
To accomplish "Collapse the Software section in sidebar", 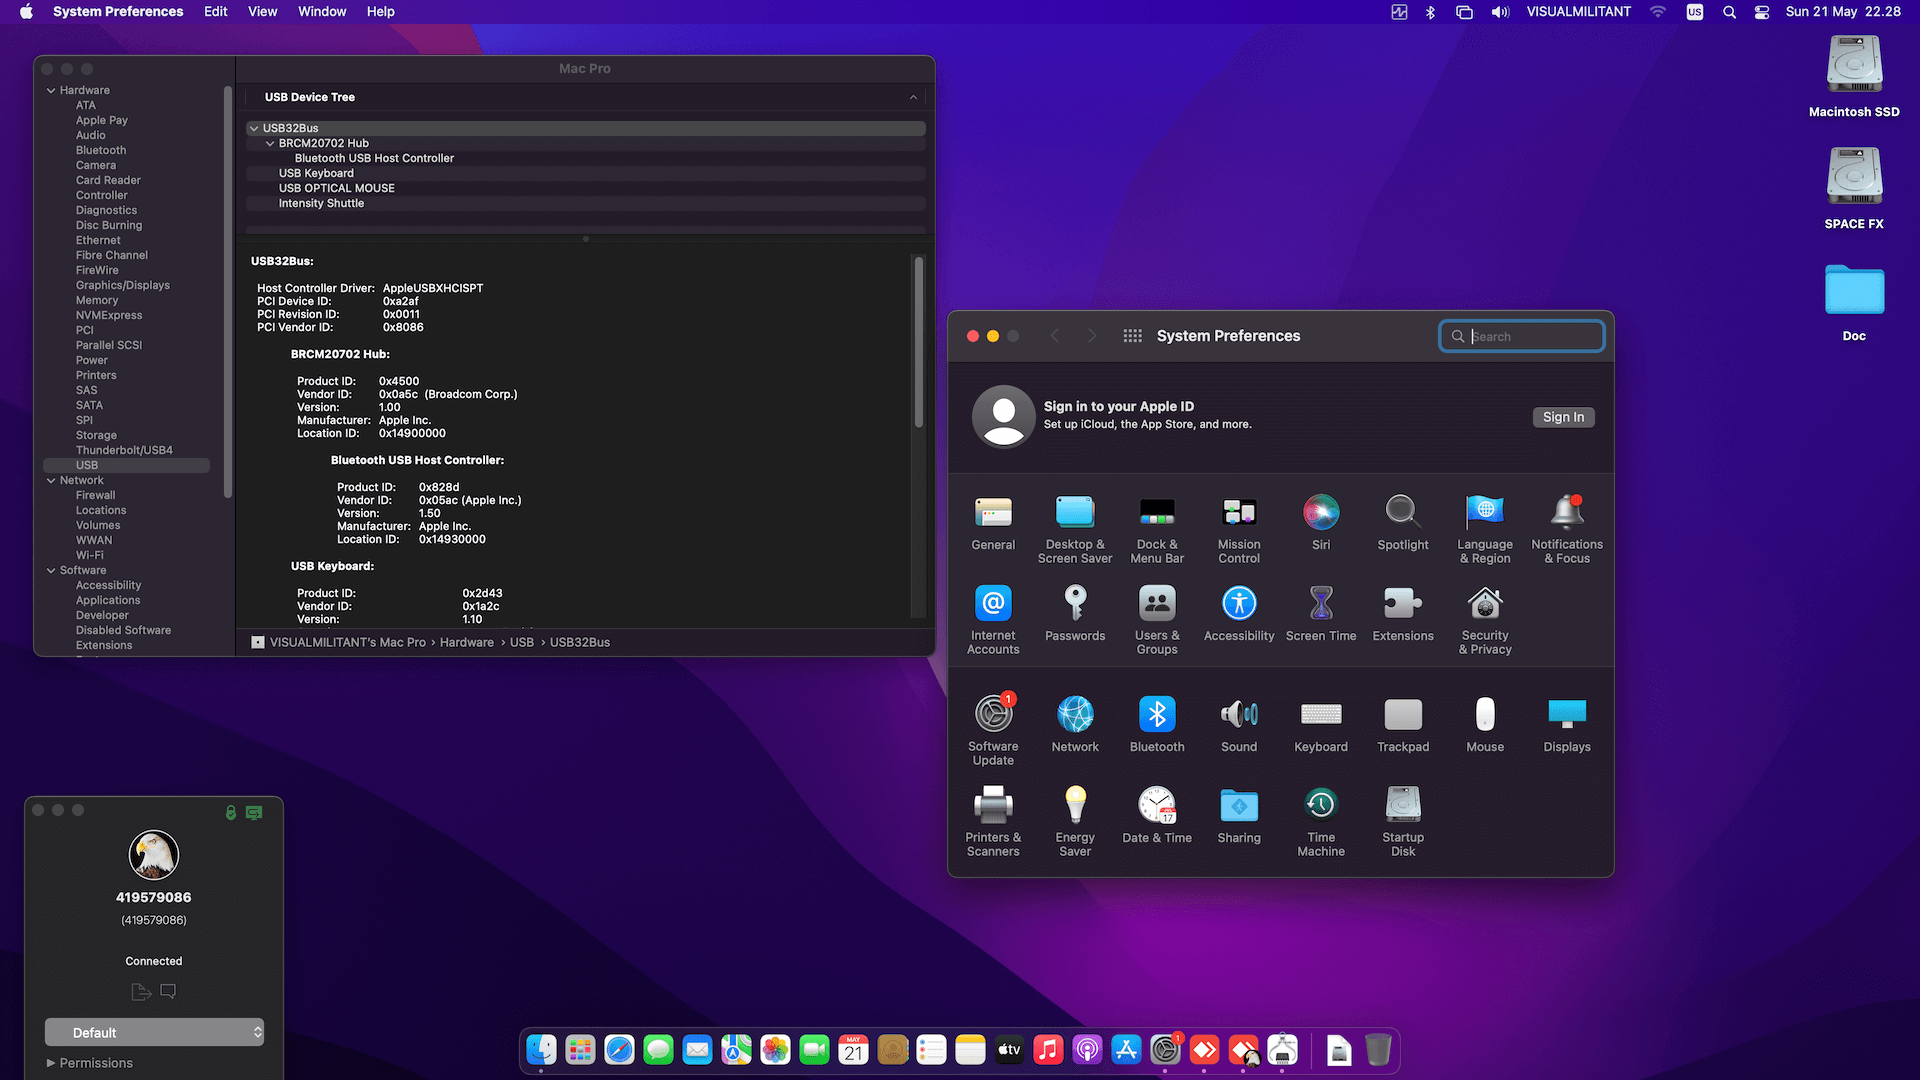I will 51,570.
